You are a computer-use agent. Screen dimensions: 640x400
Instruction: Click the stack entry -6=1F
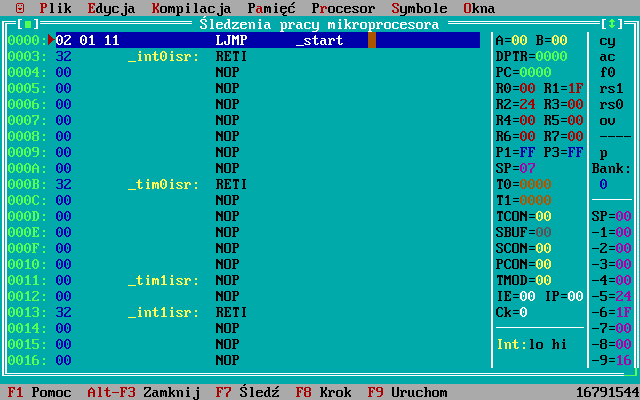[x=611, y=312]
